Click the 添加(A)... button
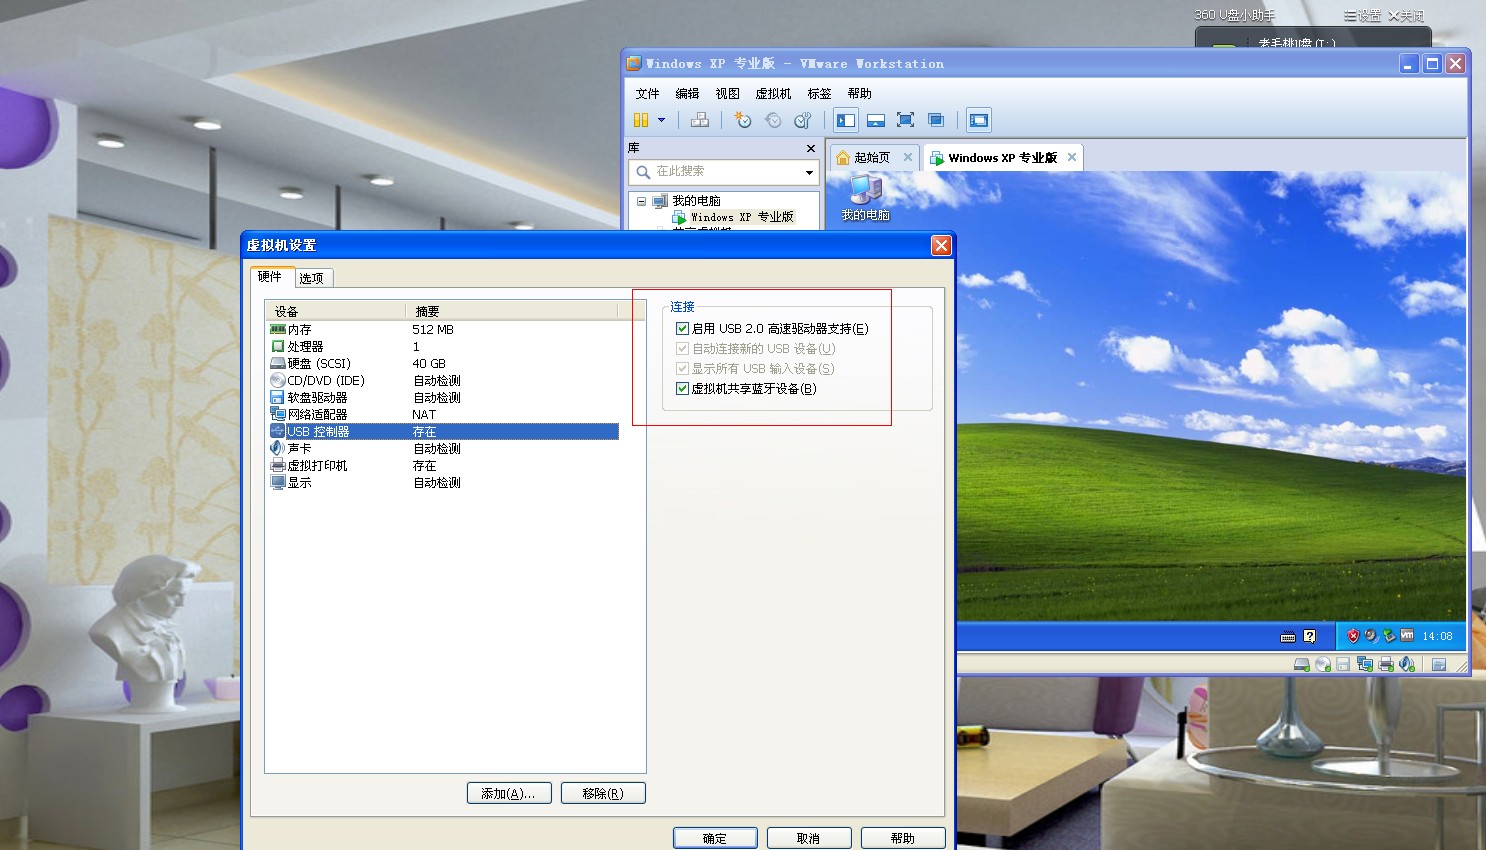The image size is (1486, 850). click(x=509, y=793)
